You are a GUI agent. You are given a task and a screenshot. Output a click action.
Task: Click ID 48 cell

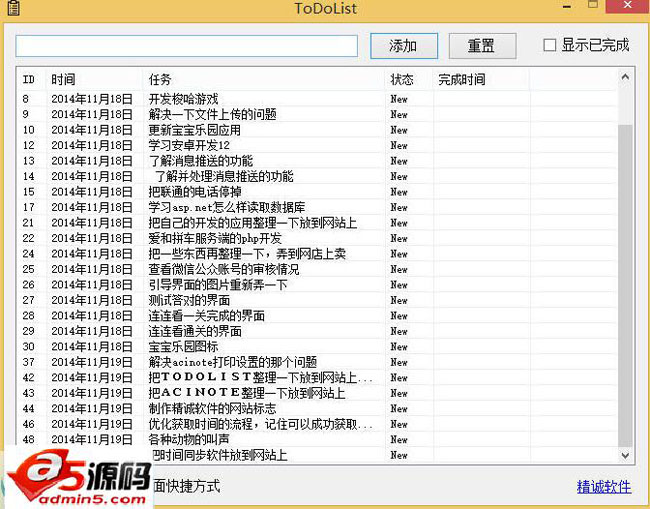click(x=29, y=439)
